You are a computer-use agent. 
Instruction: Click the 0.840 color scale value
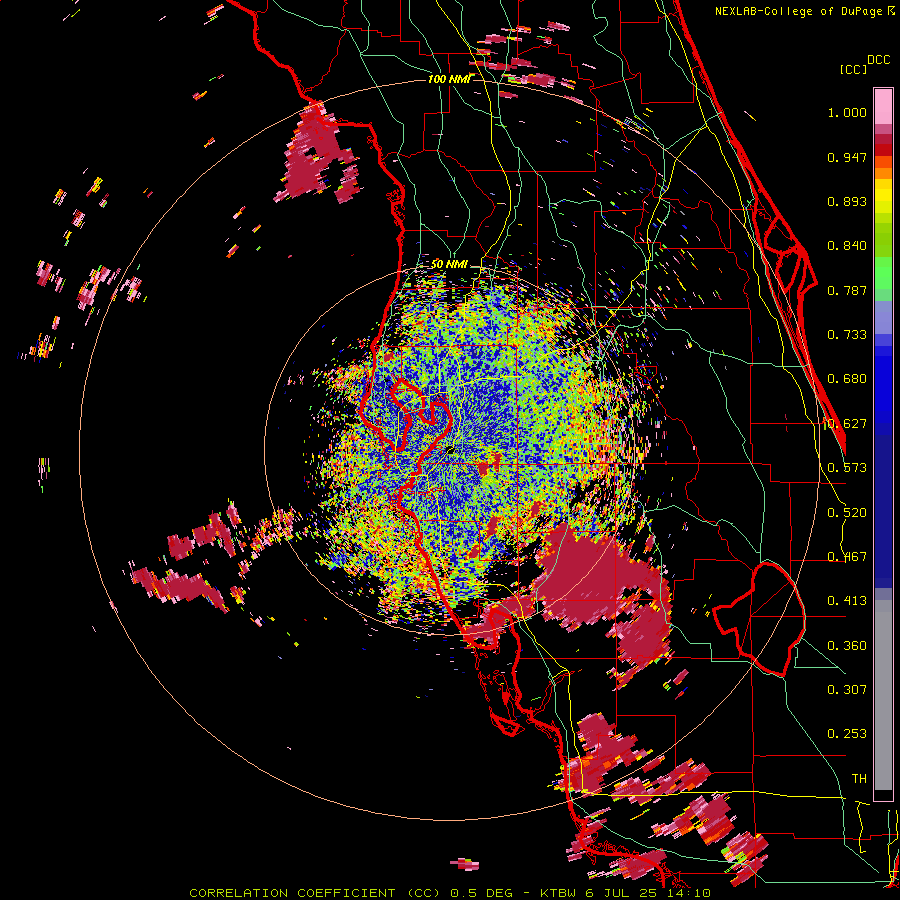coord(847,246)
